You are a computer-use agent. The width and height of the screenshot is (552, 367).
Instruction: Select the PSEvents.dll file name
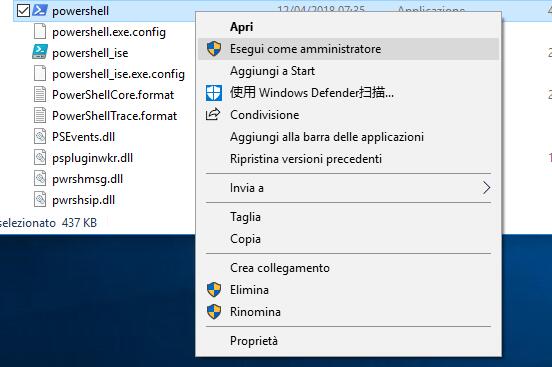click(83, 137)
